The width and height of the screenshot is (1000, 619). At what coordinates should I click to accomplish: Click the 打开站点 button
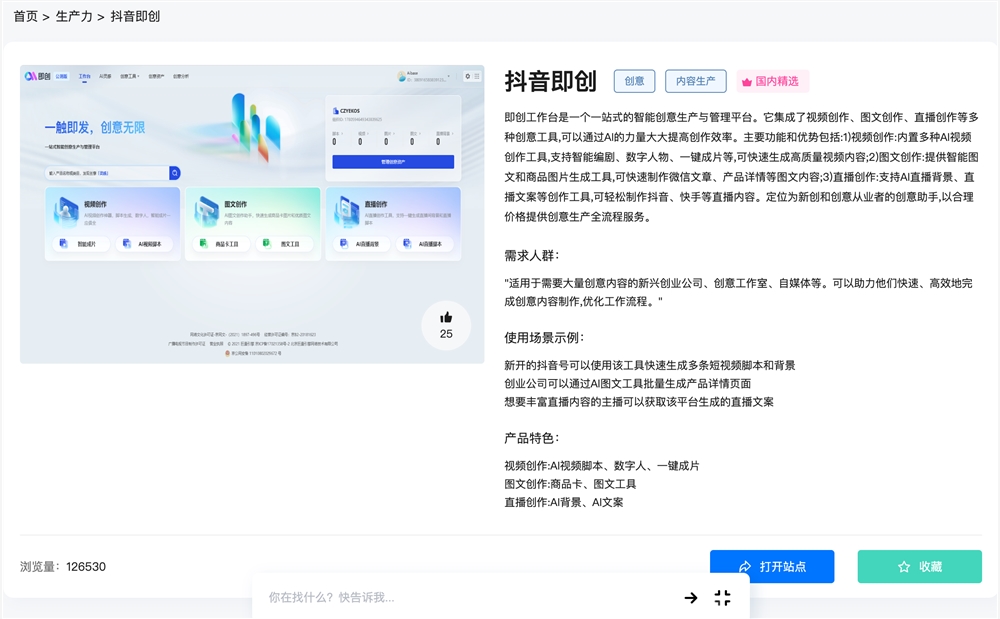click(x=772, y=566)
